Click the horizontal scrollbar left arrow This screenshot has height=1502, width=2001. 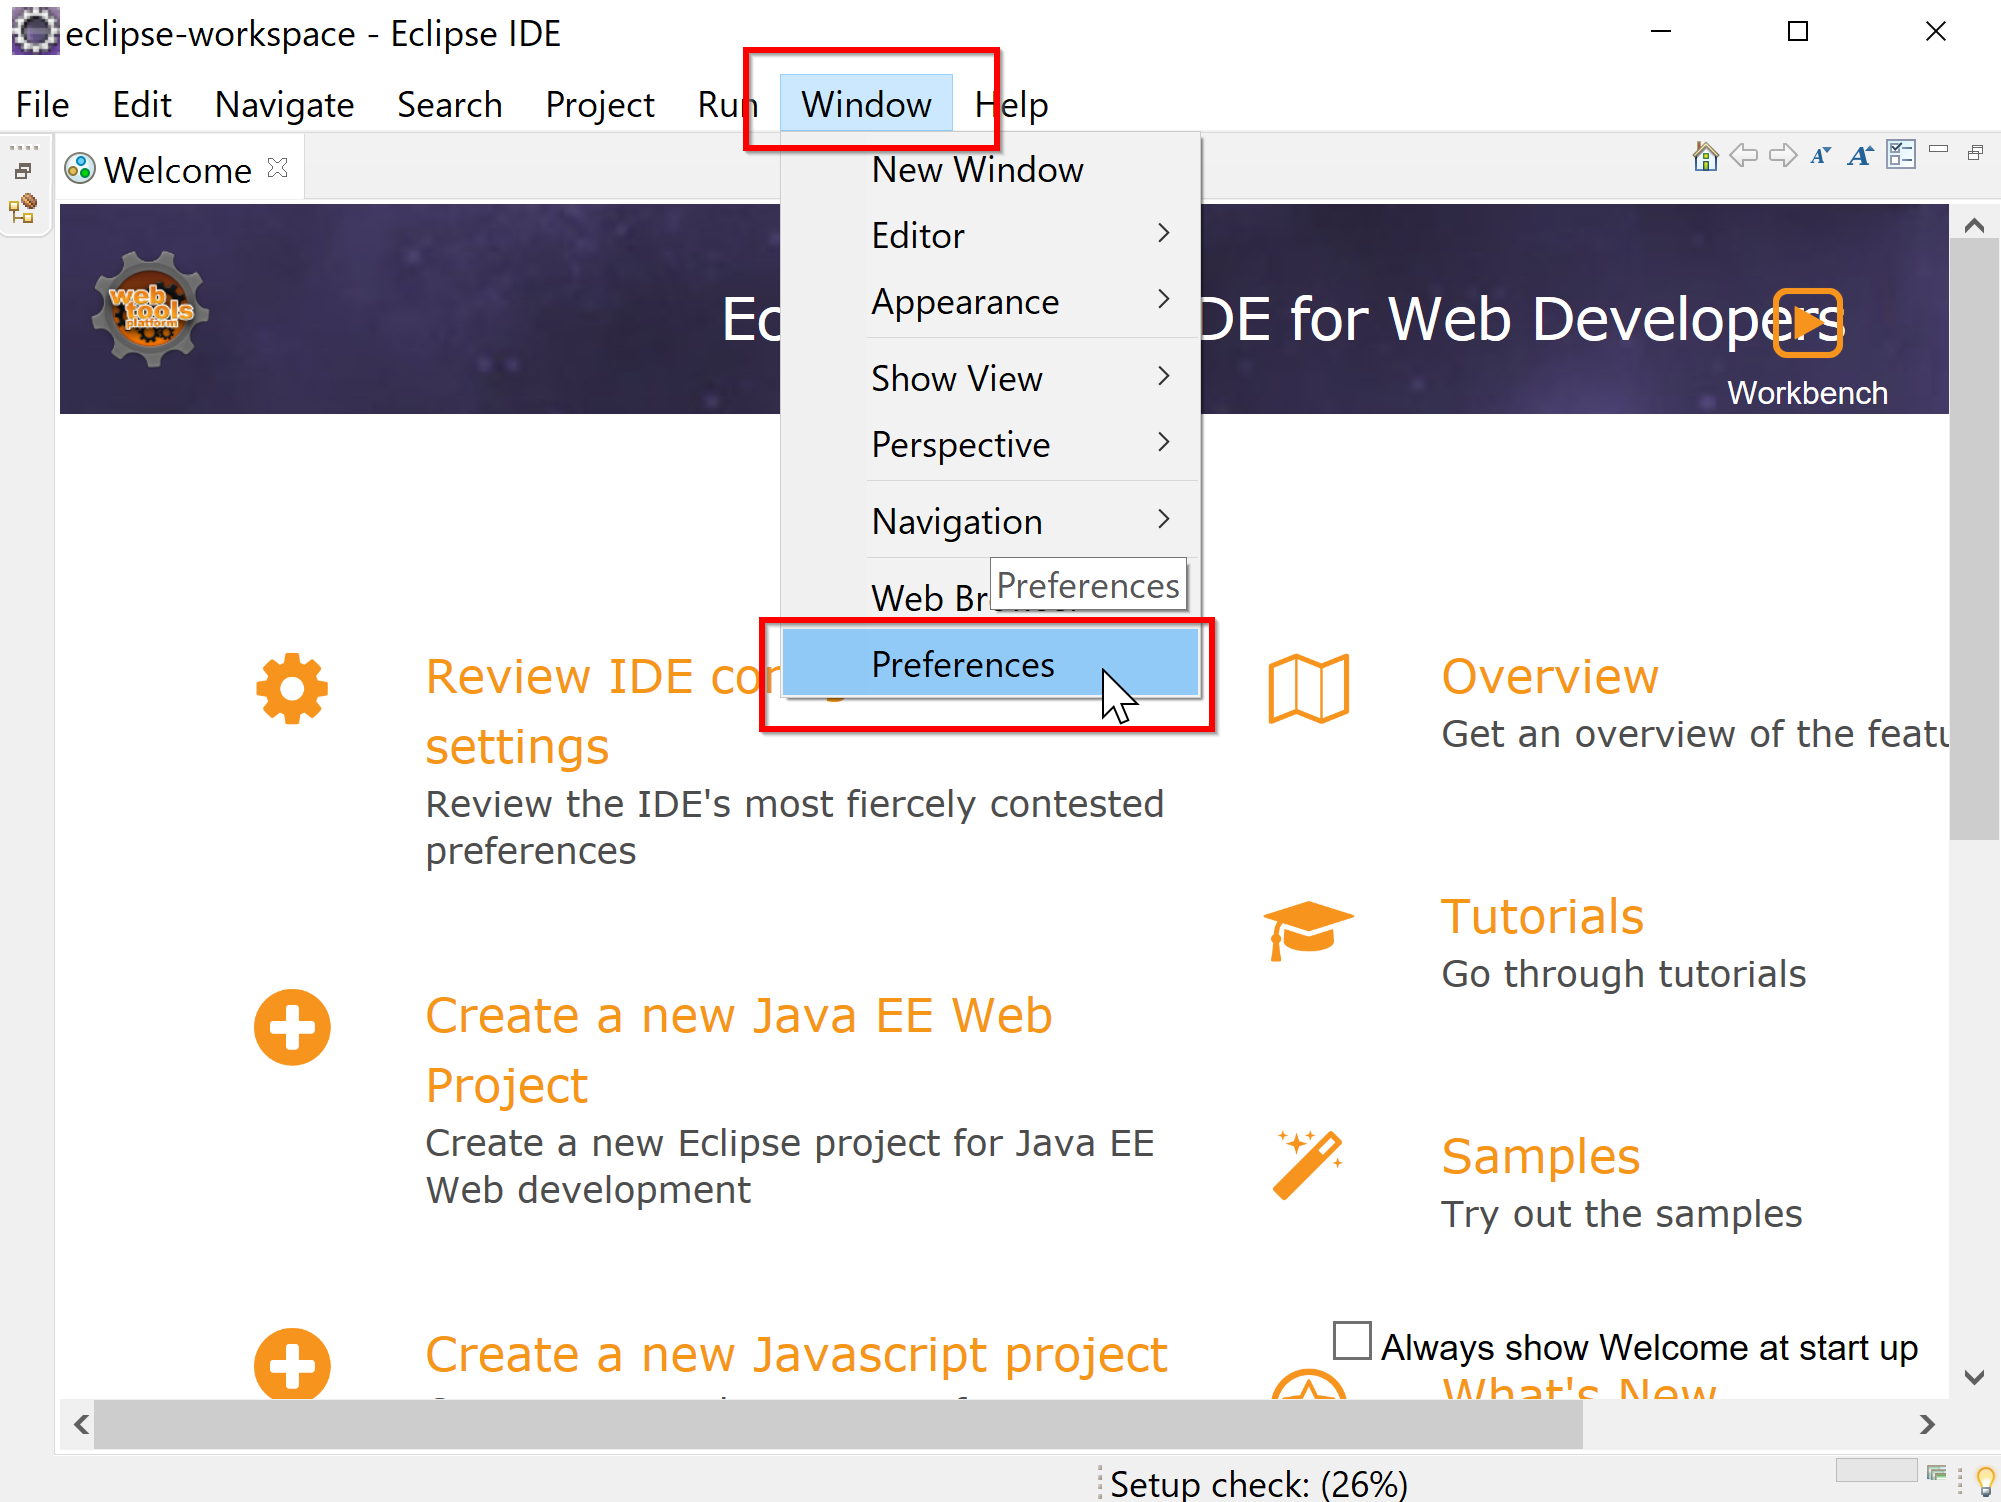pos(81,1424)
